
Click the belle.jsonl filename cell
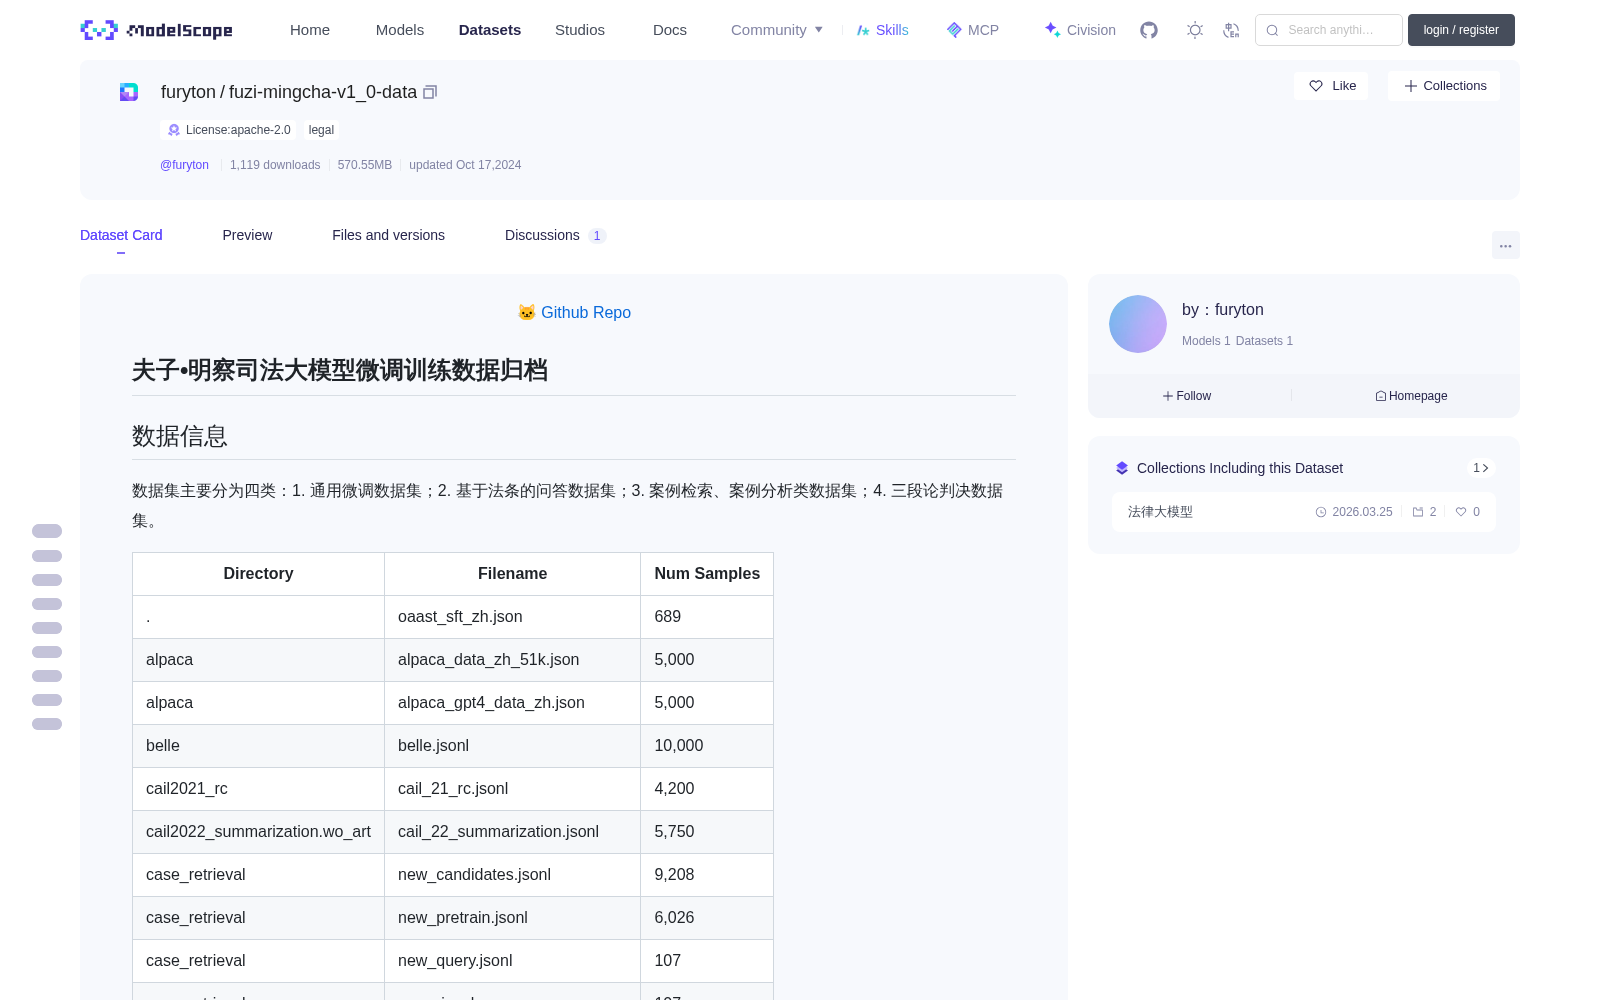pyautogui.click(x=512, y=746)
